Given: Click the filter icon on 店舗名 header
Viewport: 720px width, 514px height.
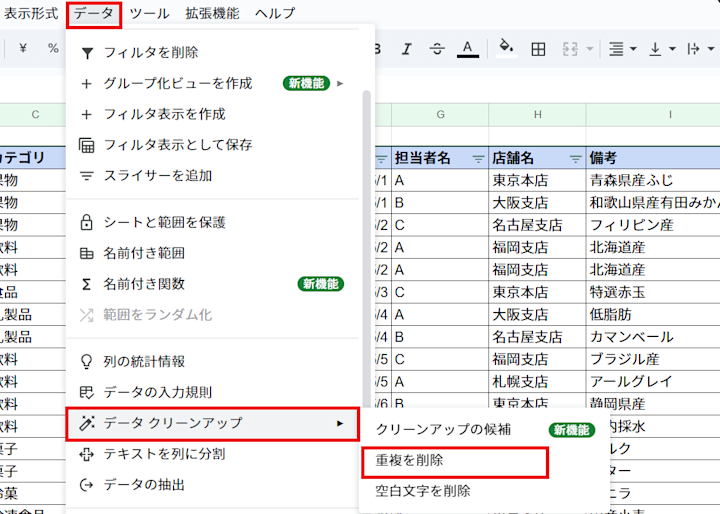Looking at the screenshot, I should pyautogui.click(x=575, y=158).
